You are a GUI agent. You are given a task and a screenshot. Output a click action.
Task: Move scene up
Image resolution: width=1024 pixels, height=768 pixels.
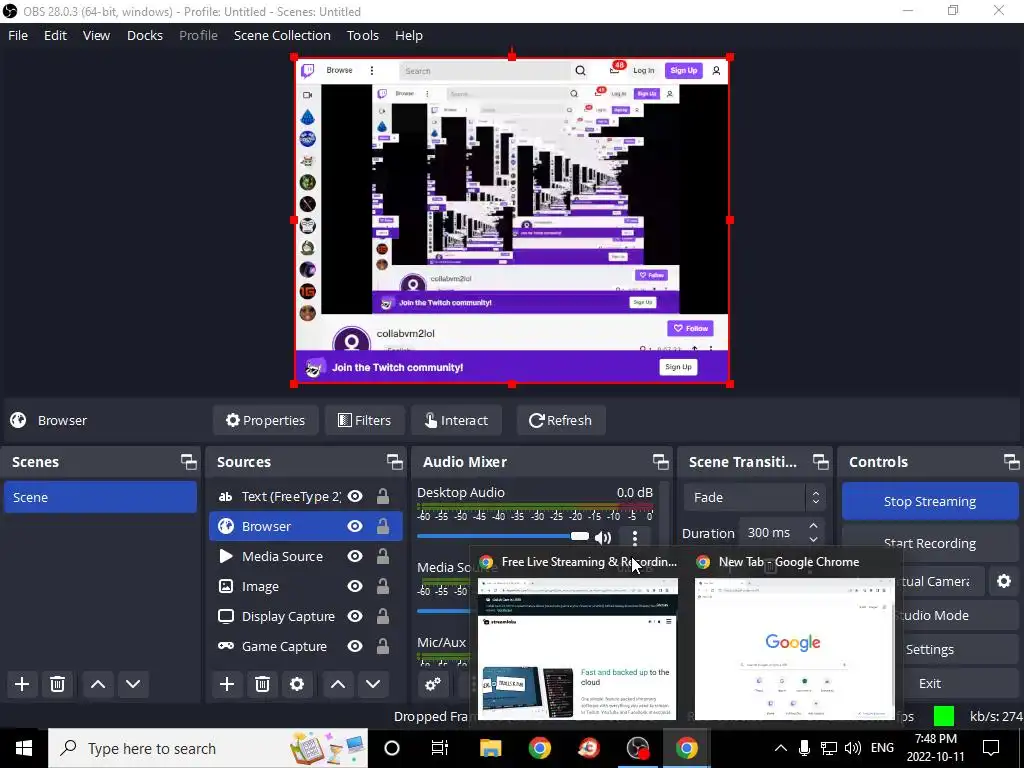tap(98, 684)
